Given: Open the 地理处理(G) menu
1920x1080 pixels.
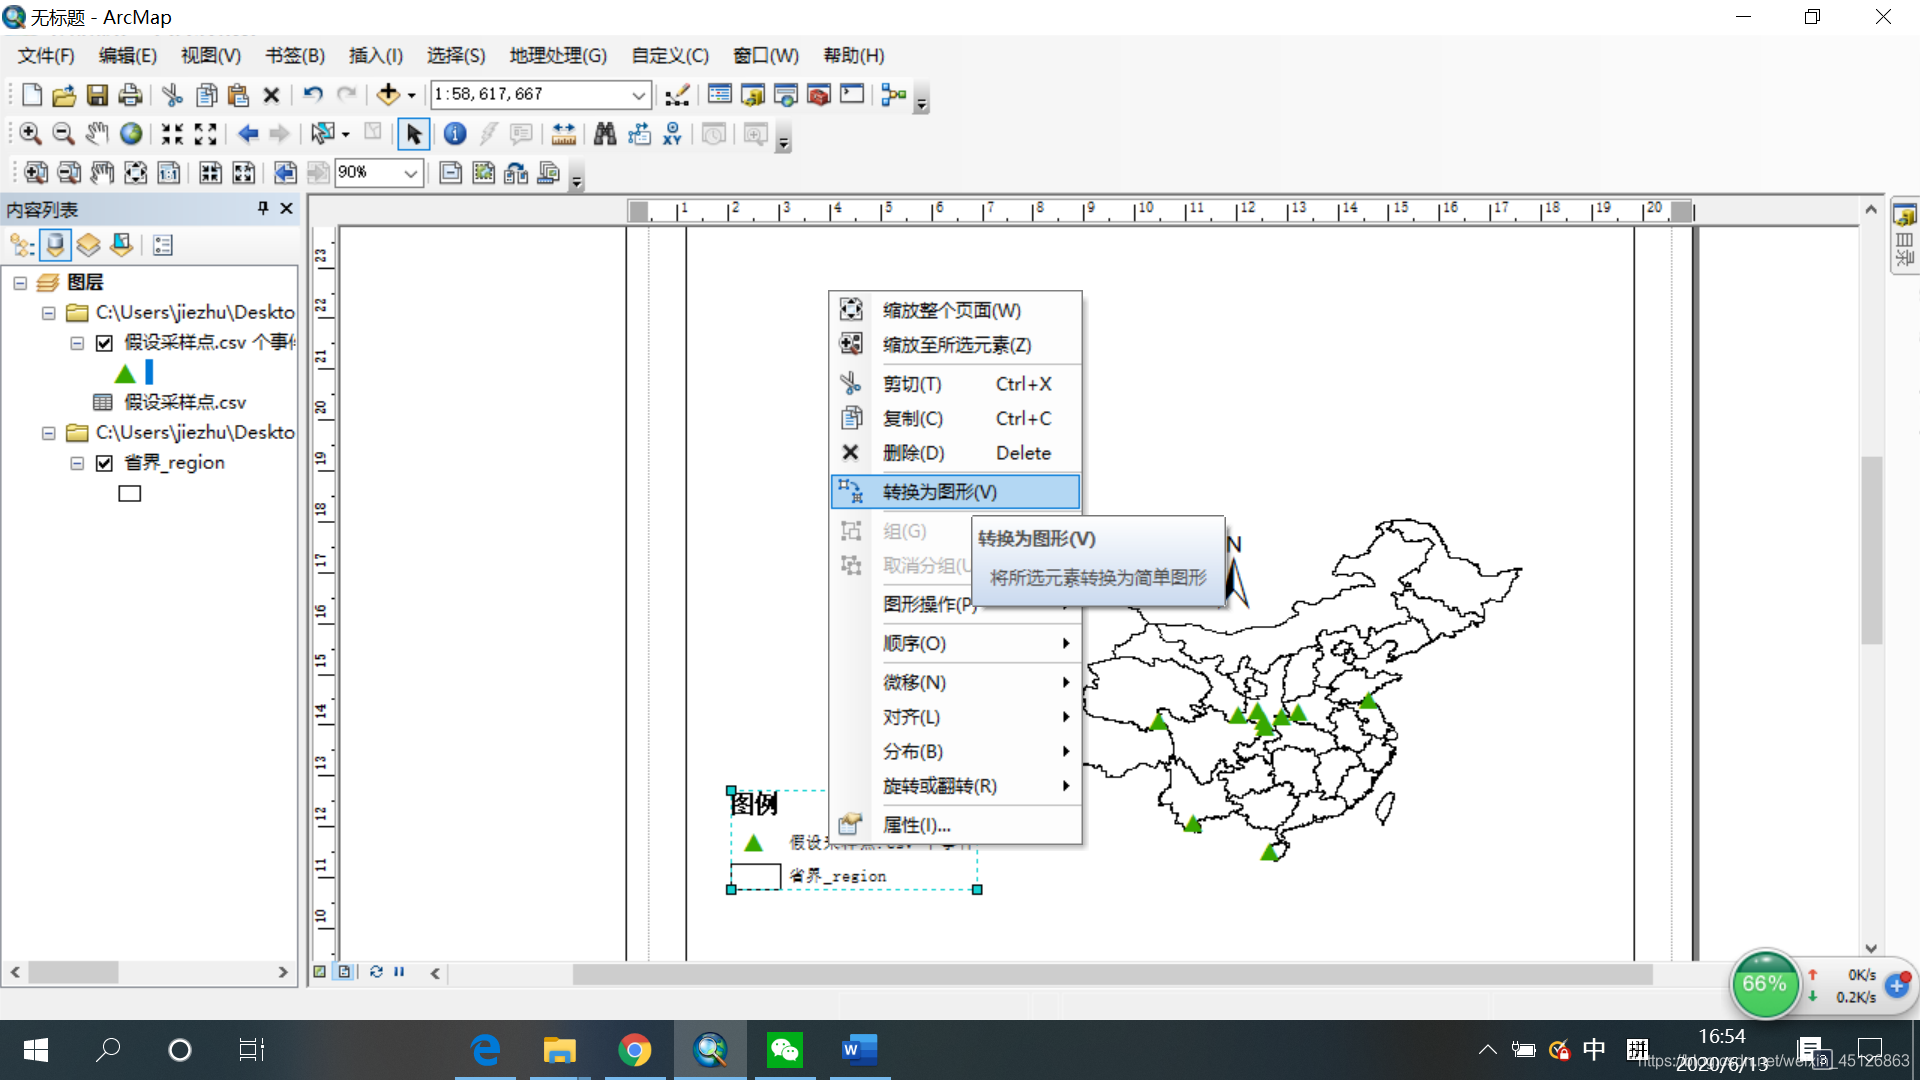Looking at the screenshot, I should (x=557, y=56).
